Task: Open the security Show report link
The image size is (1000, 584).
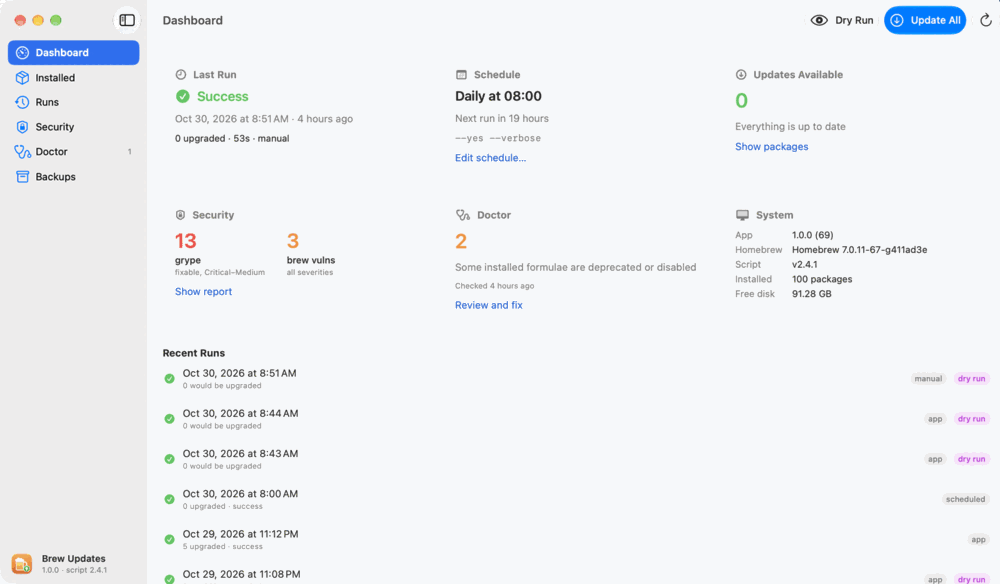Action: point(203,291)
